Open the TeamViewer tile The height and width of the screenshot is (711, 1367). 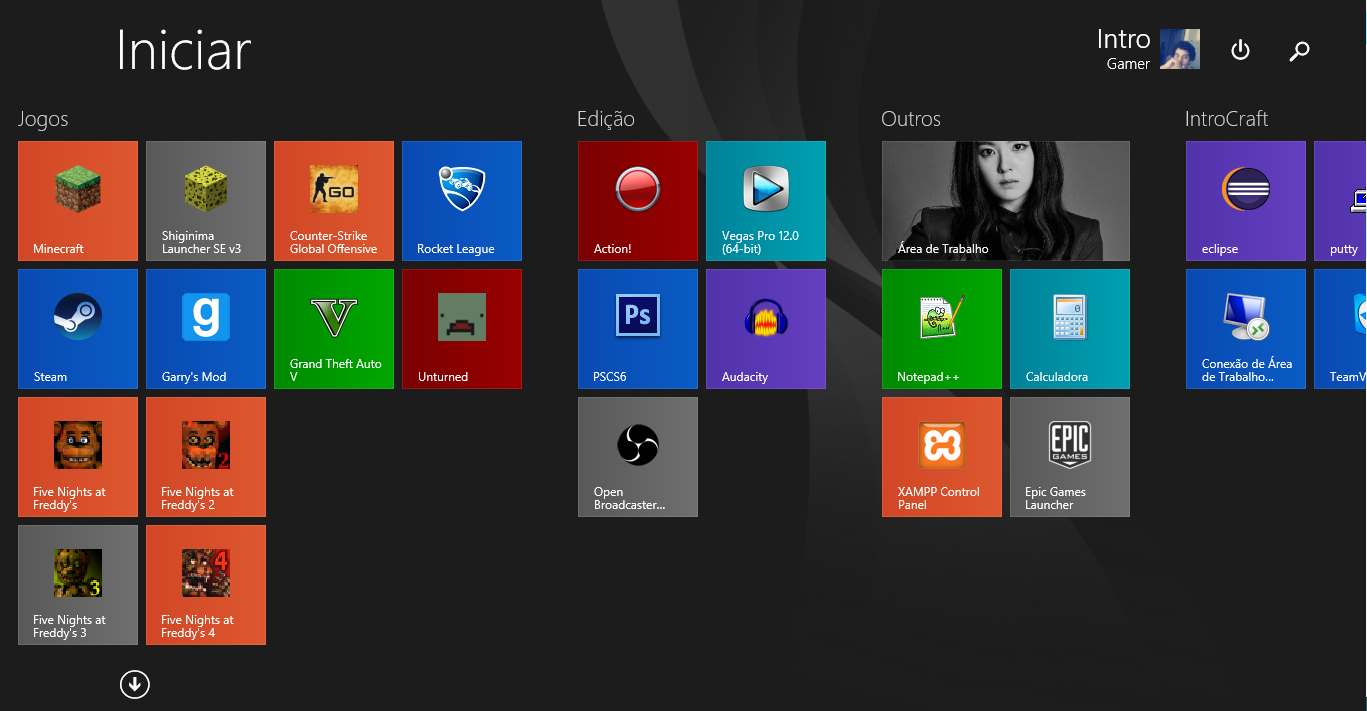[x=1341, y=329]
